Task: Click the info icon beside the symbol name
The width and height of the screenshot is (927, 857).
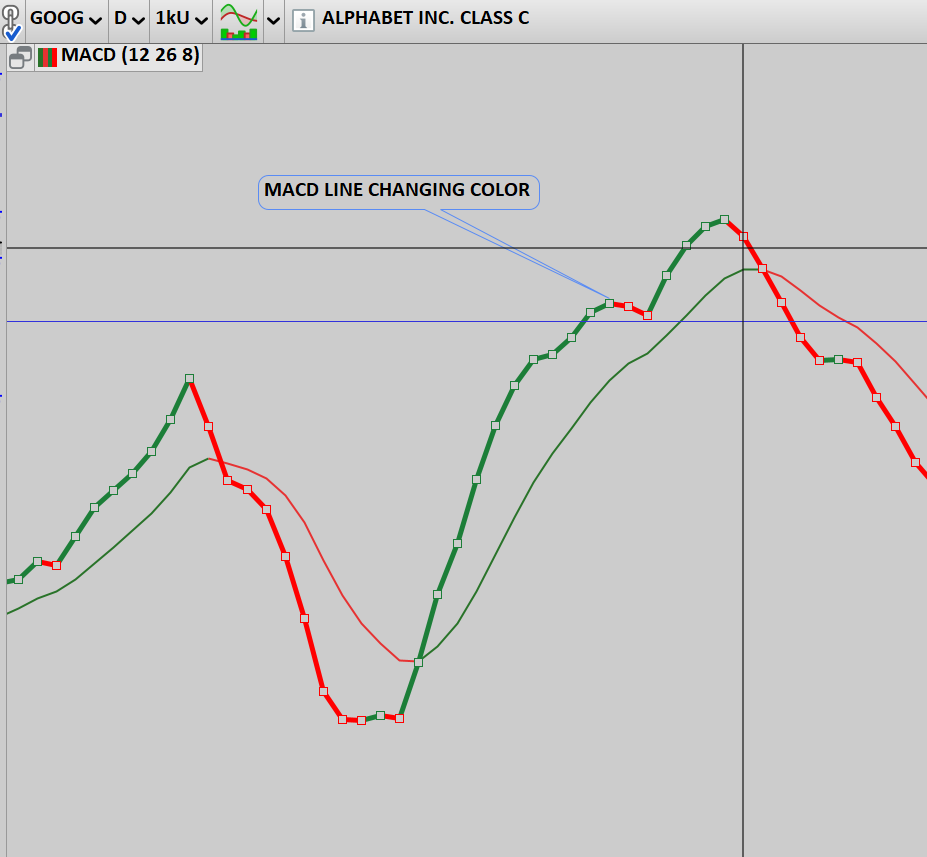Action: 301,19
